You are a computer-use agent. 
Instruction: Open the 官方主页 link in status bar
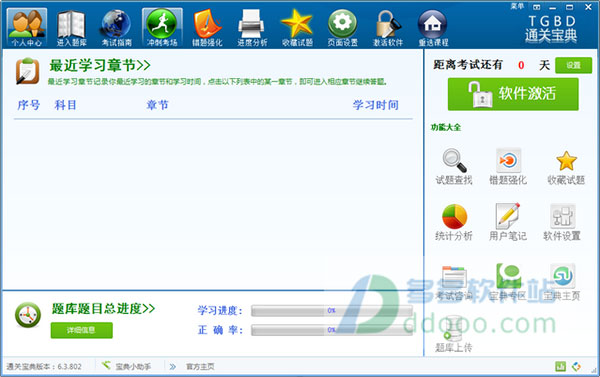pyautogui.click(x=200, y=367)
